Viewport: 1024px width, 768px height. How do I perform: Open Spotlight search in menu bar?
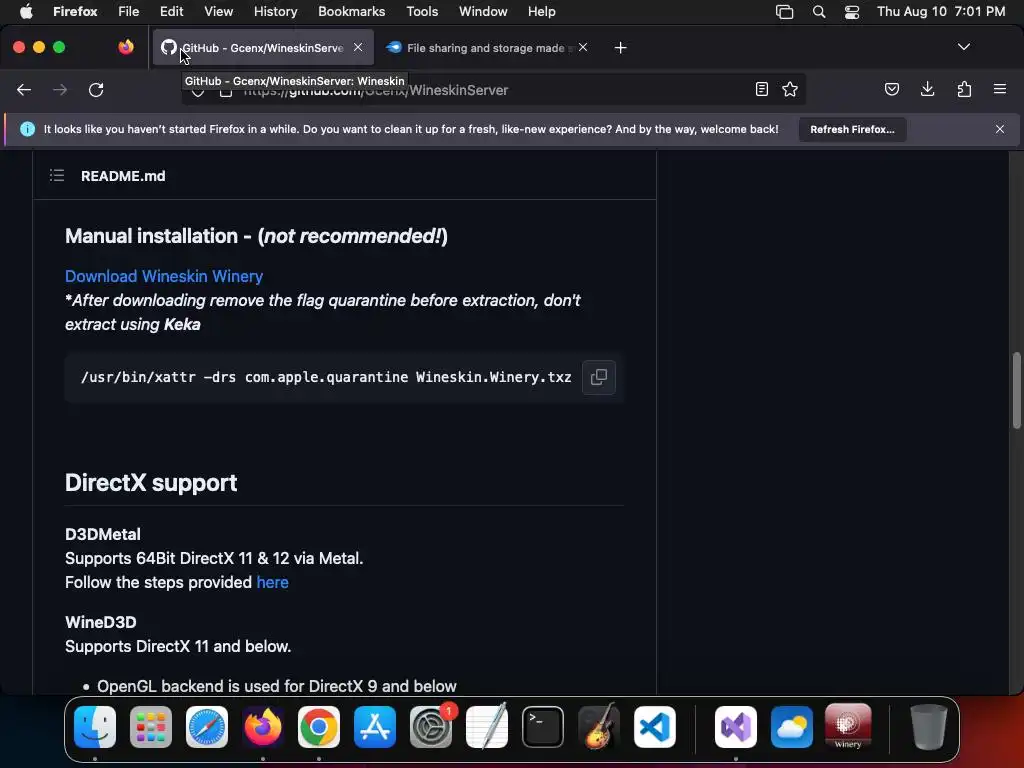(819, 12)
